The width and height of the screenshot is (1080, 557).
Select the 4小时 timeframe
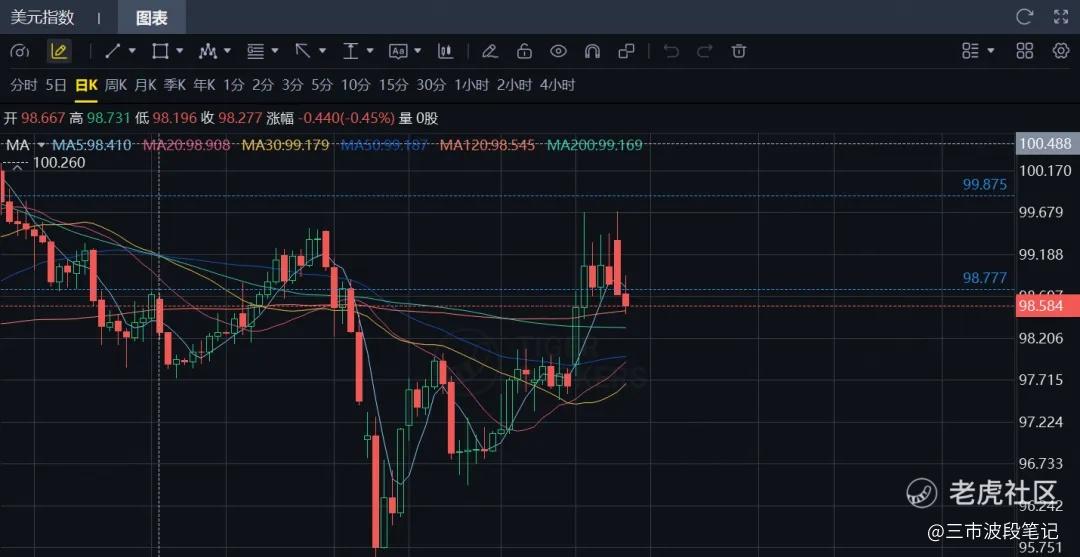[x=557, y=85]
